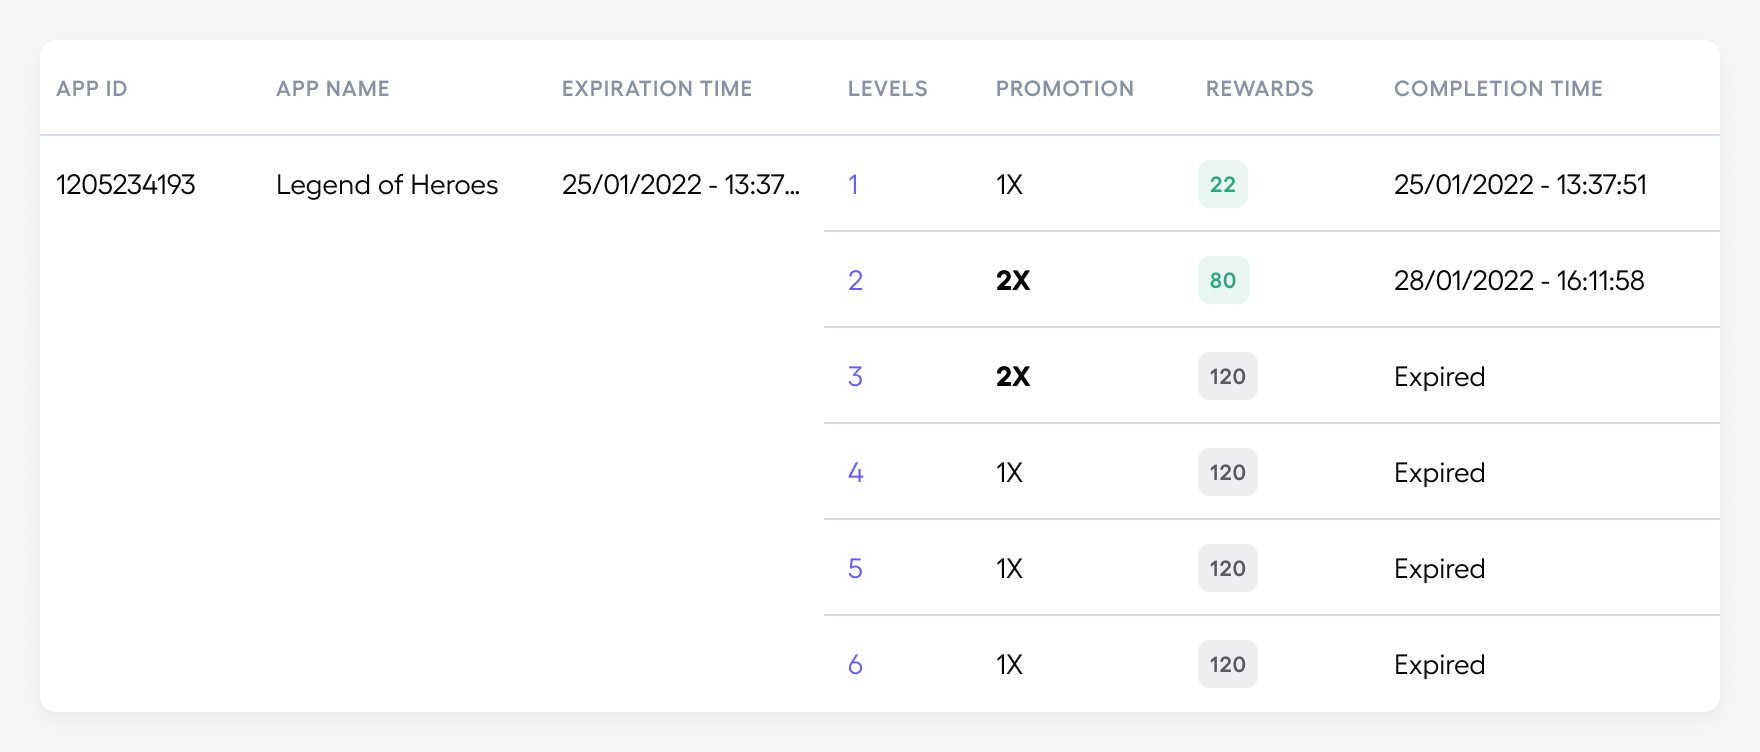Click the APP ID column header
The image size is (1760, 752).
[x=92, y=88]
